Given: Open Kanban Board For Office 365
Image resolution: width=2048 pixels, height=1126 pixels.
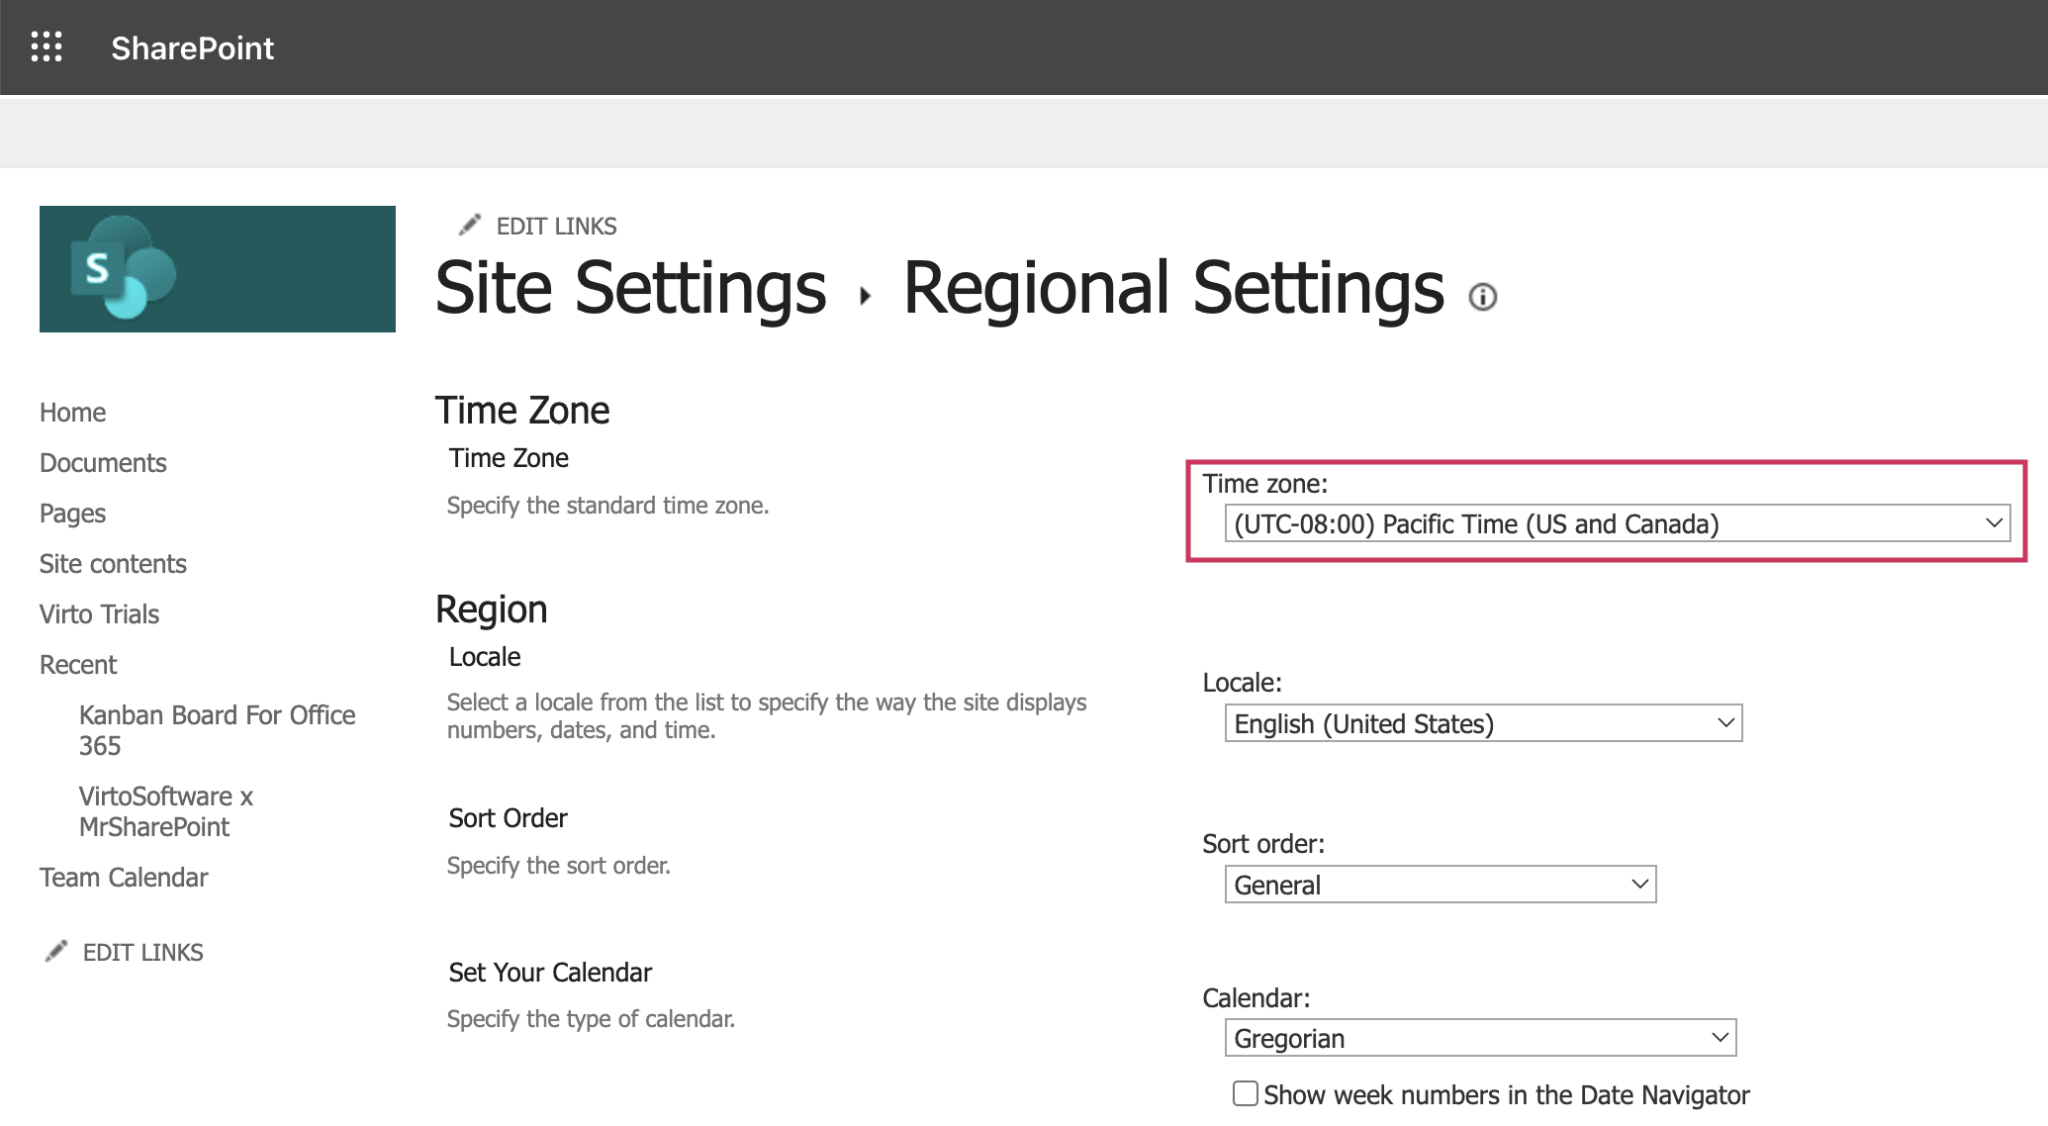Looking at the screenshot, I should pos(217,729).
